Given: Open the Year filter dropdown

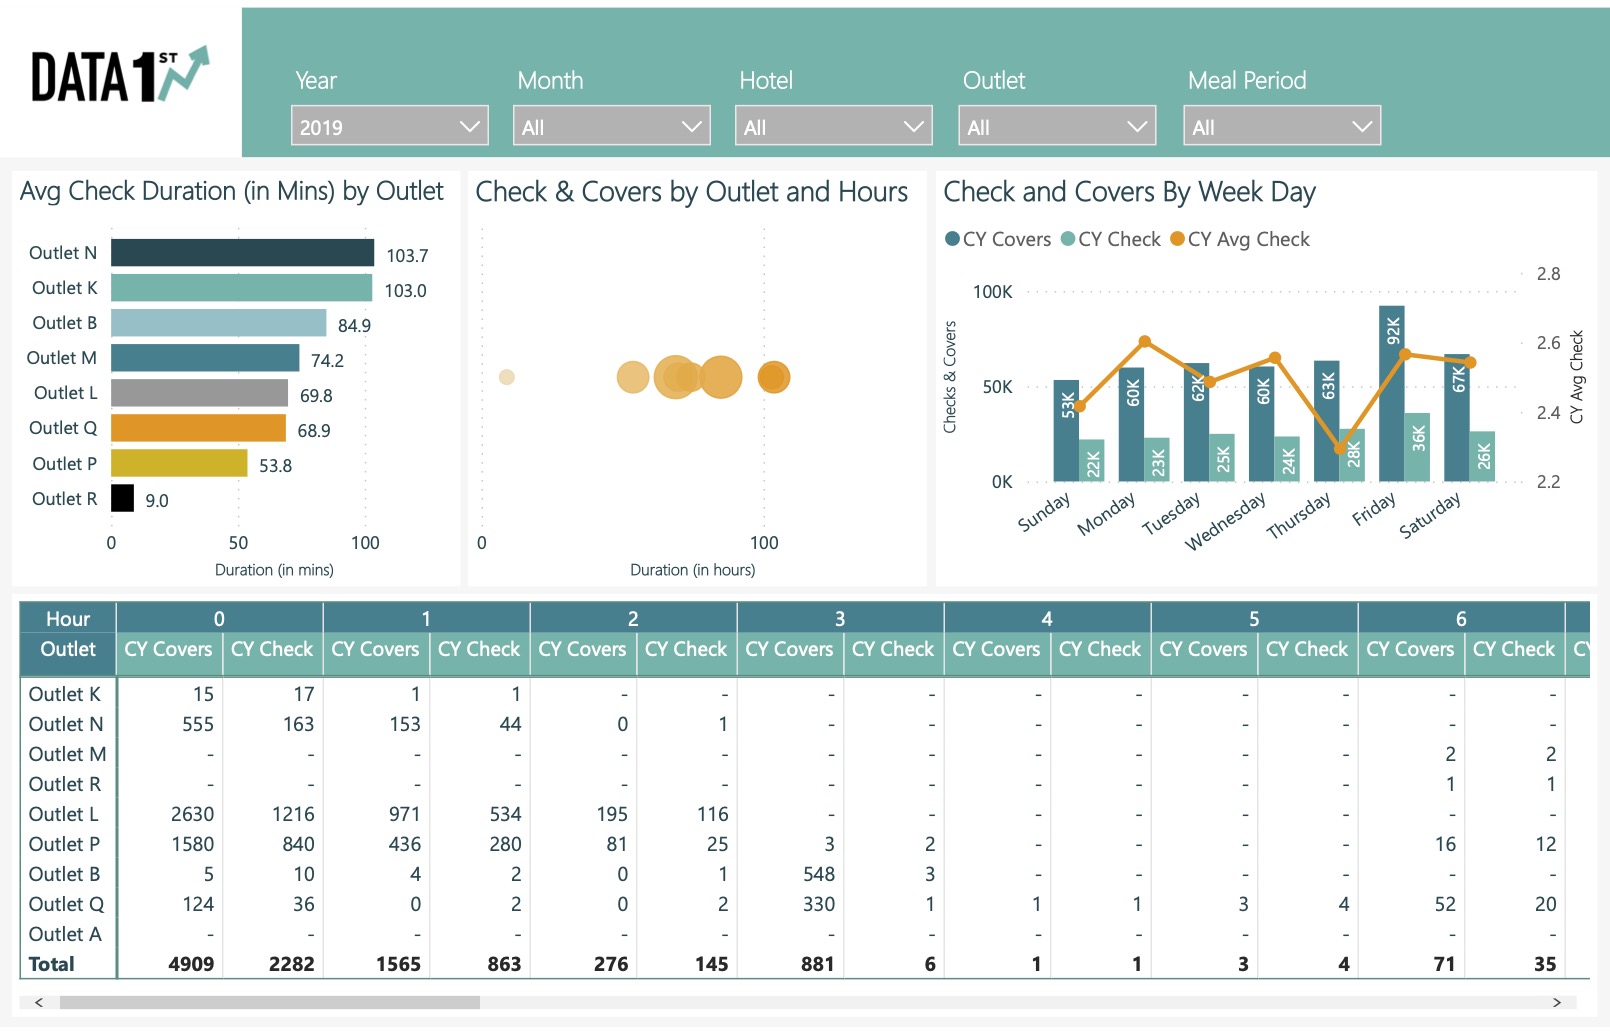Looking at the screenshot, I should 388,125.
